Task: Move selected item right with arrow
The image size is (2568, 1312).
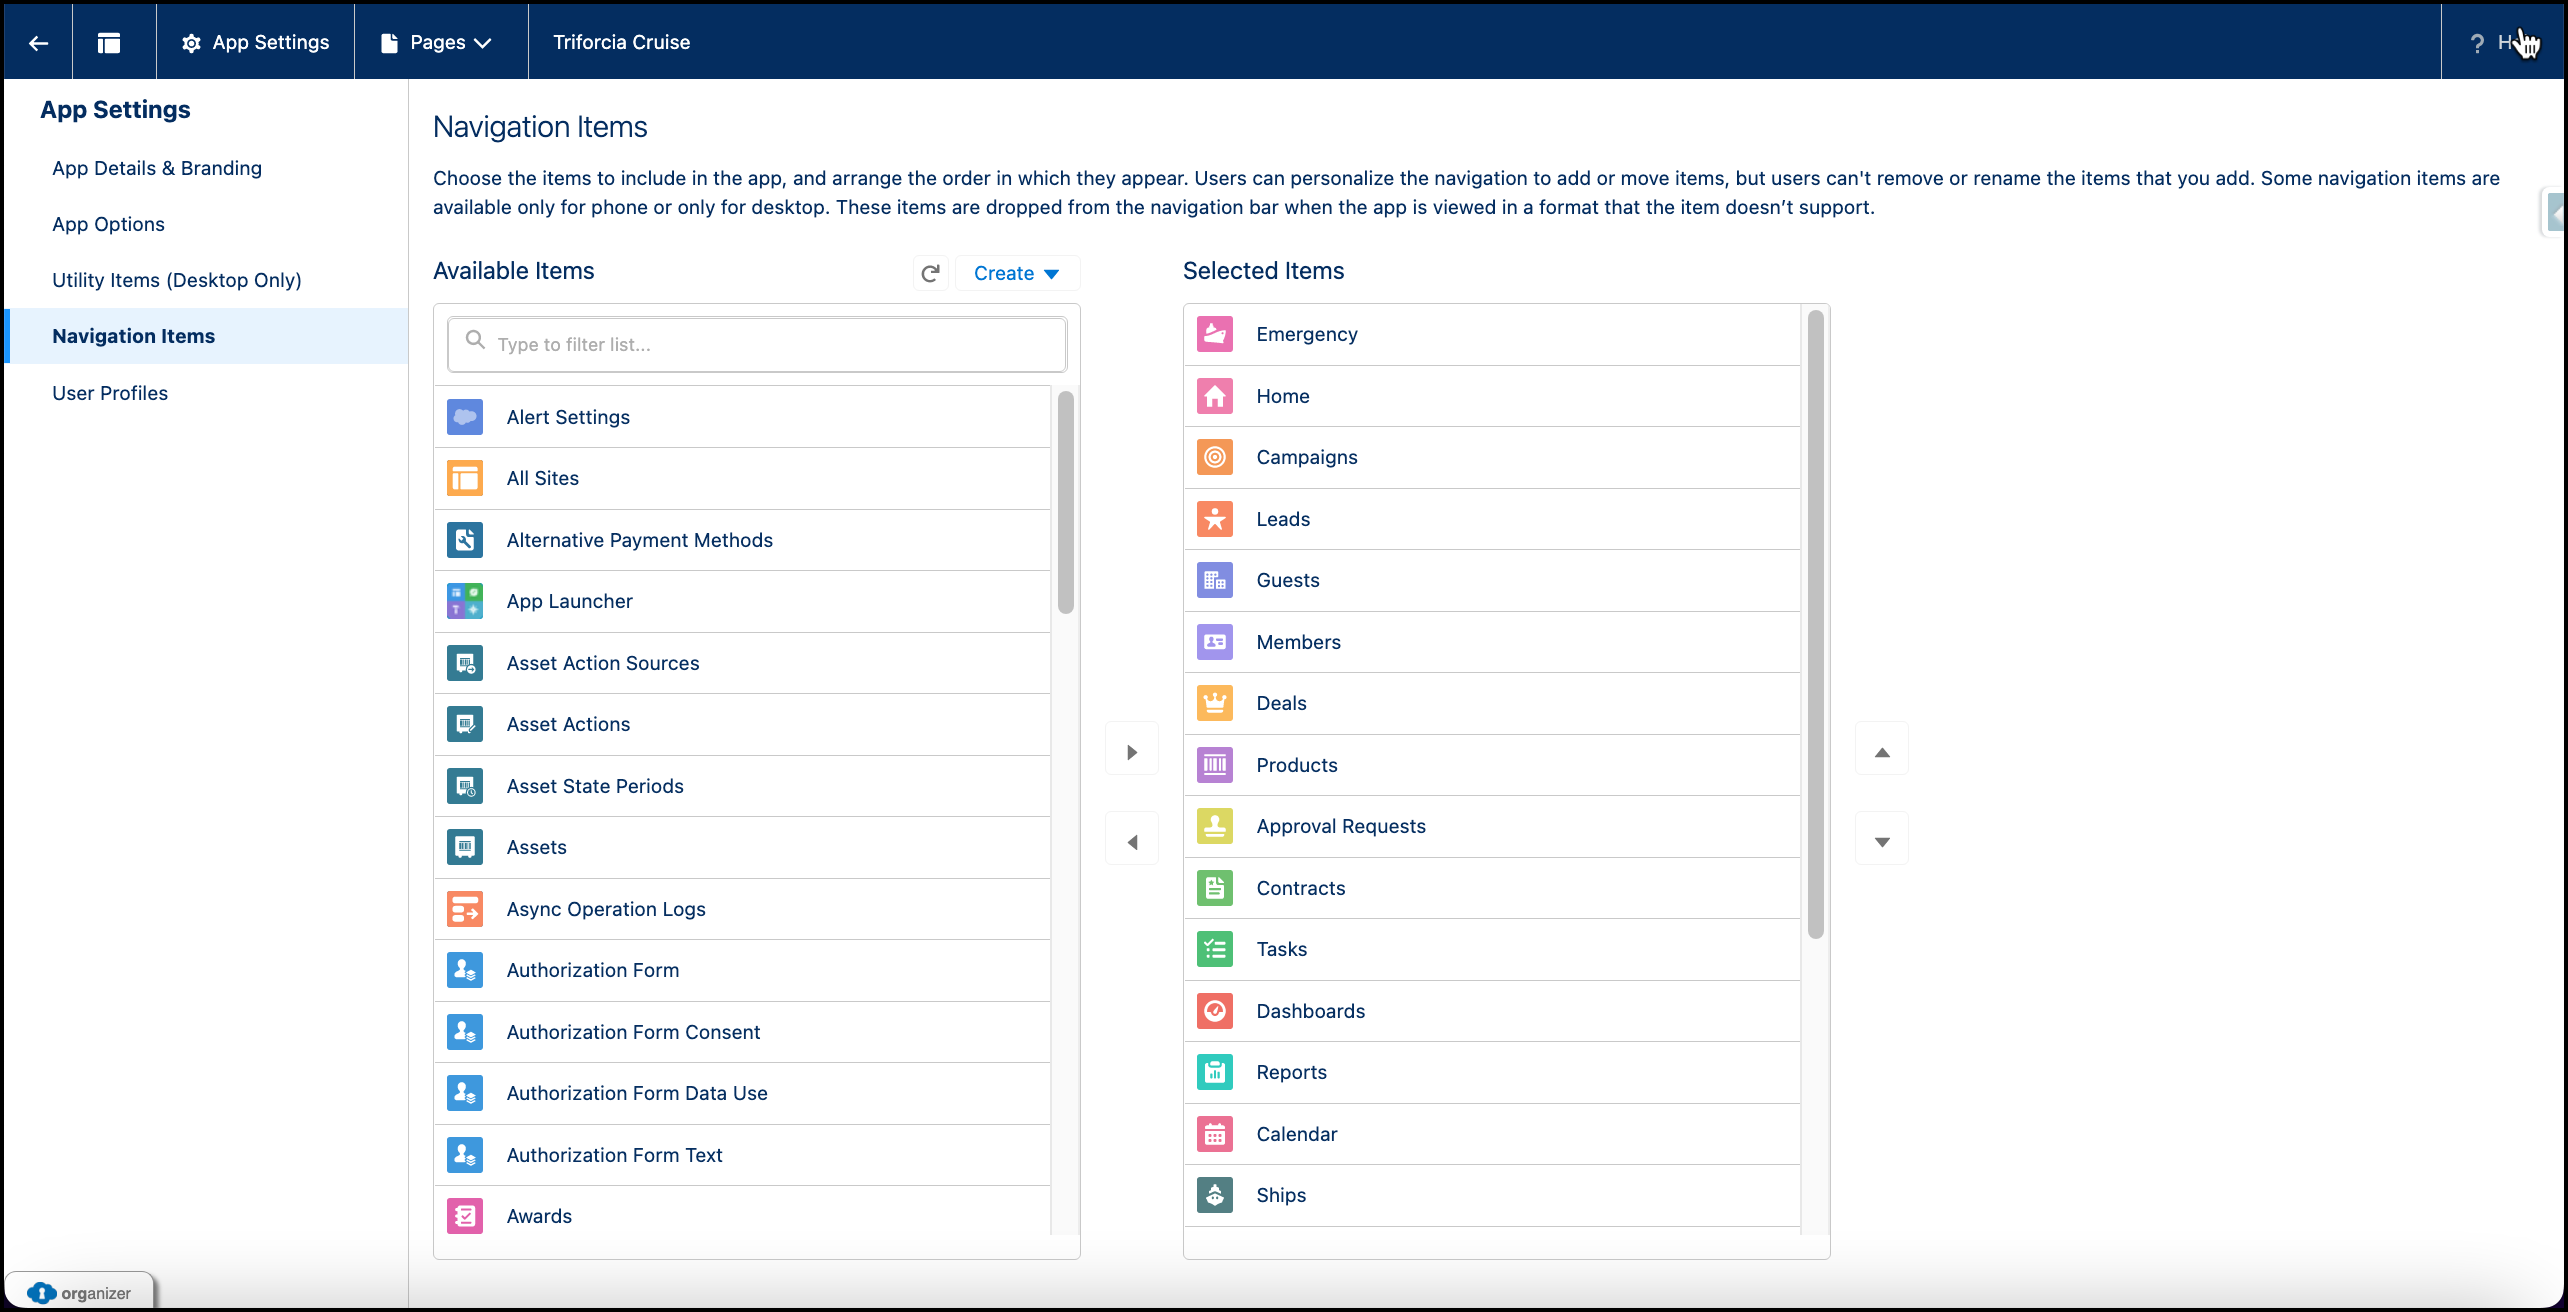Action: (x=1132, y=751)
